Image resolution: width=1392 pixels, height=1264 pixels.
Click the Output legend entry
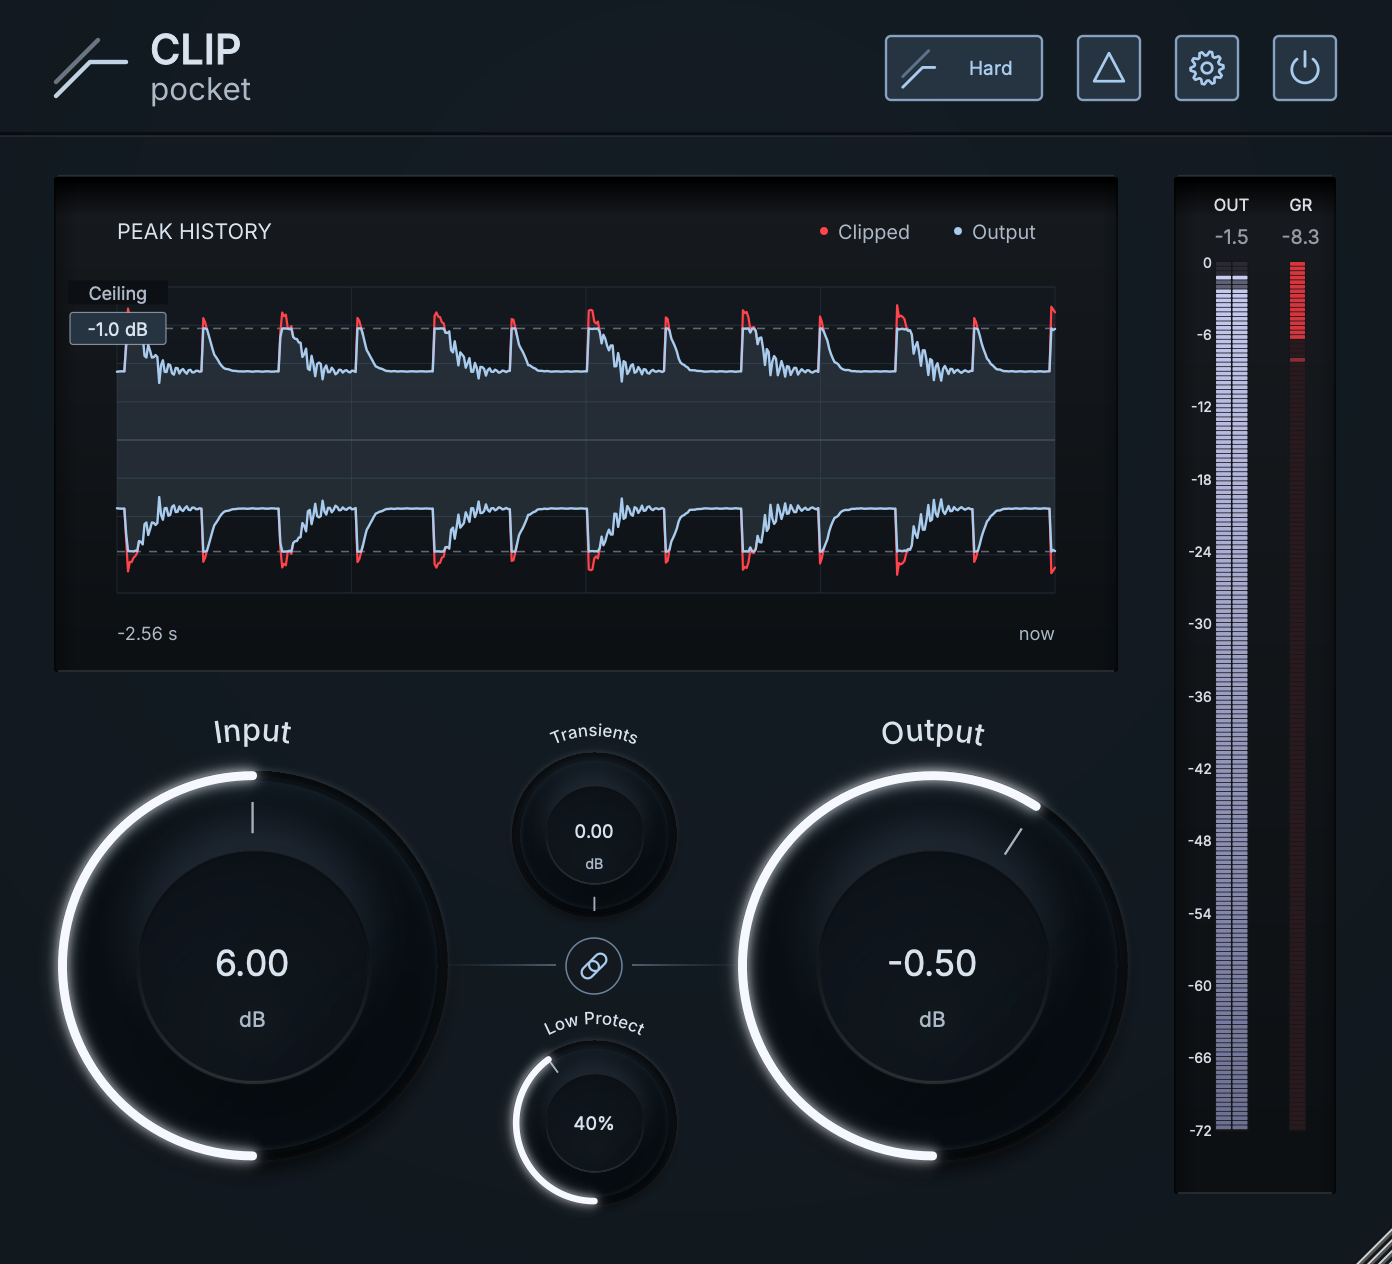(994, 232)
